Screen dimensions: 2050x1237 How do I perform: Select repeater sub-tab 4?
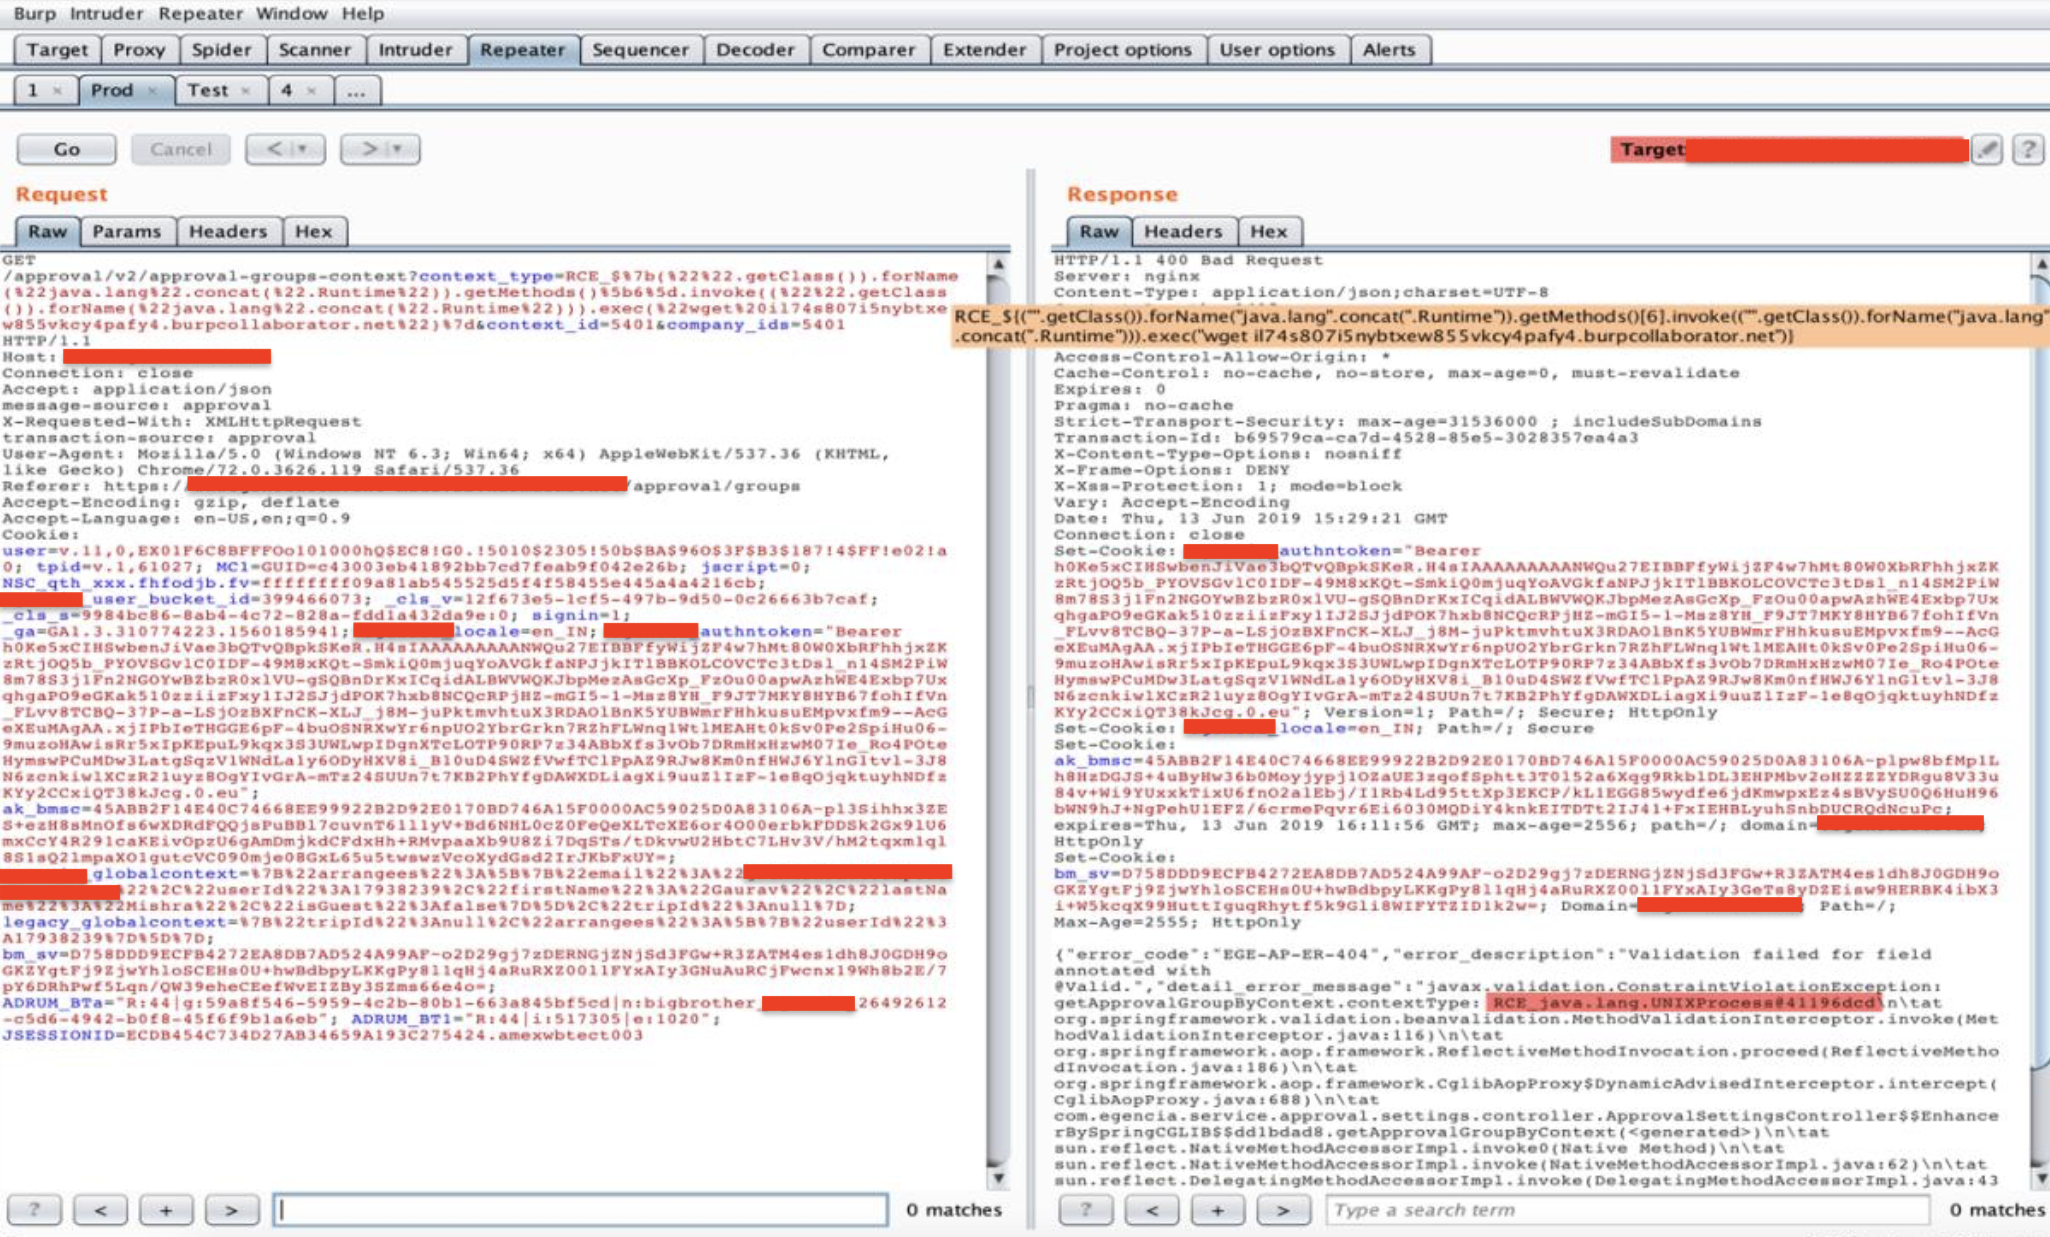tap(286, 90)
